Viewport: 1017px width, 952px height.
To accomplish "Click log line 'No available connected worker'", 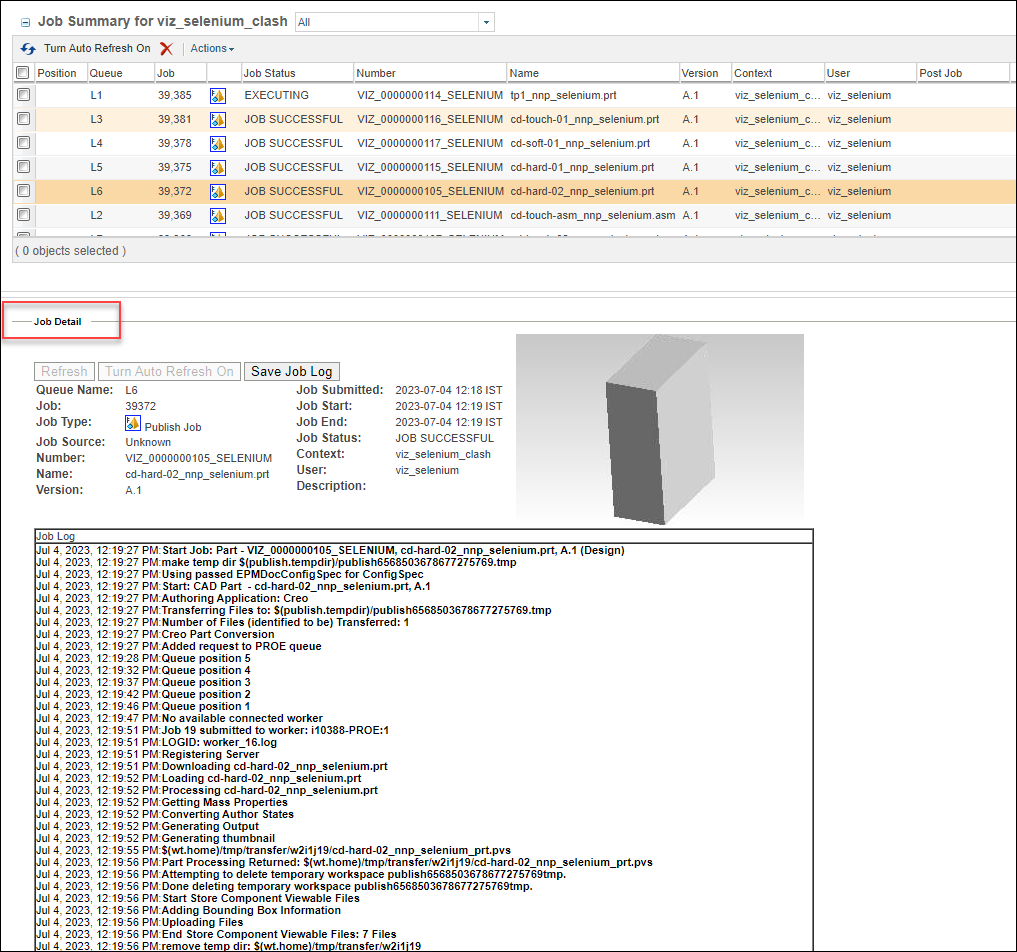I will [x=242, y=719].
